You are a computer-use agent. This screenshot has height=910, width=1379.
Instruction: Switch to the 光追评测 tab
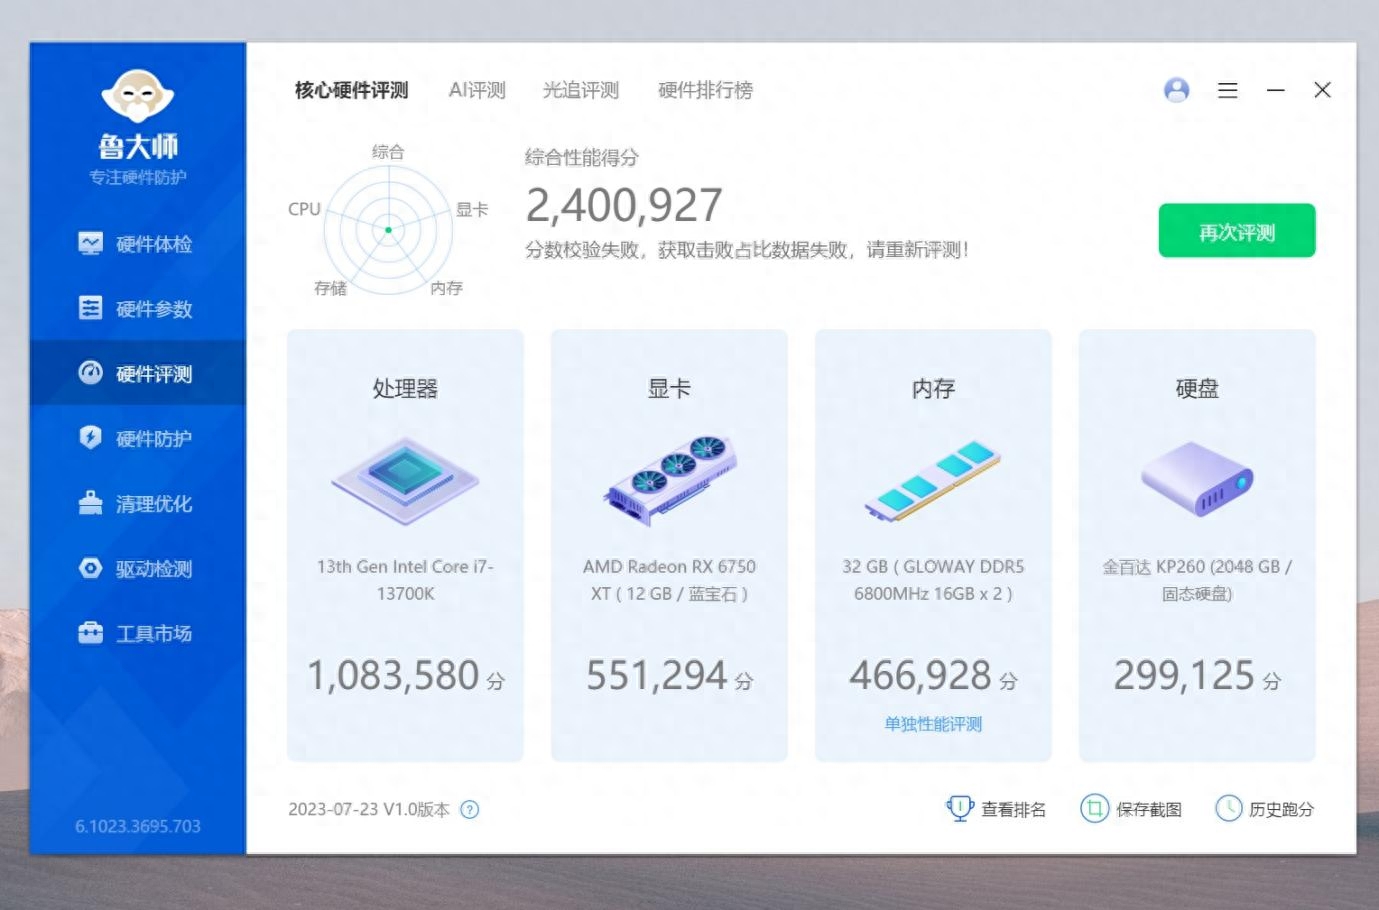click(x=581, y=90)
